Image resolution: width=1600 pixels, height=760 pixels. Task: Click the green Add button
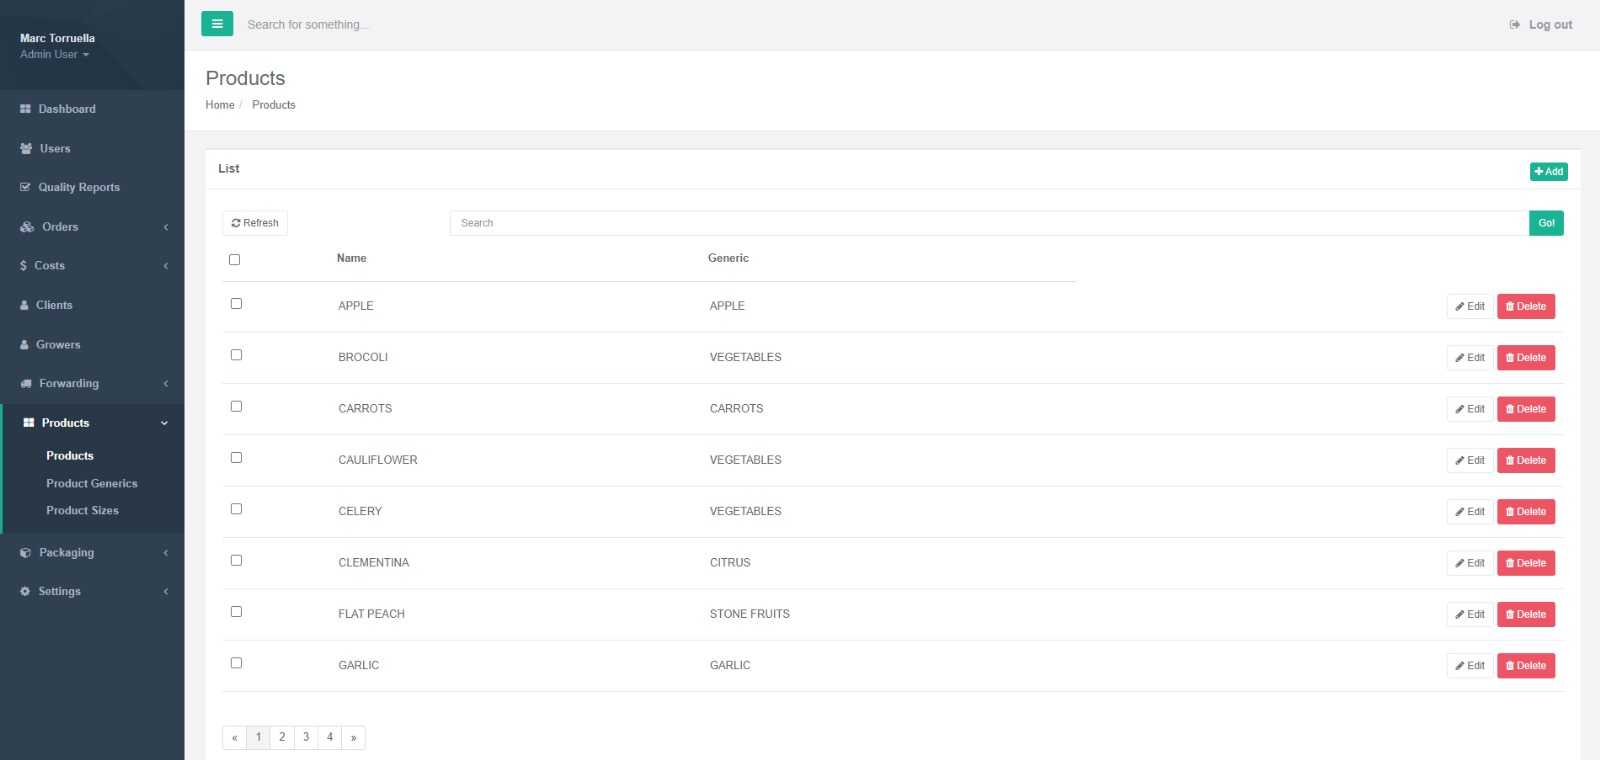click(1549, 172)
